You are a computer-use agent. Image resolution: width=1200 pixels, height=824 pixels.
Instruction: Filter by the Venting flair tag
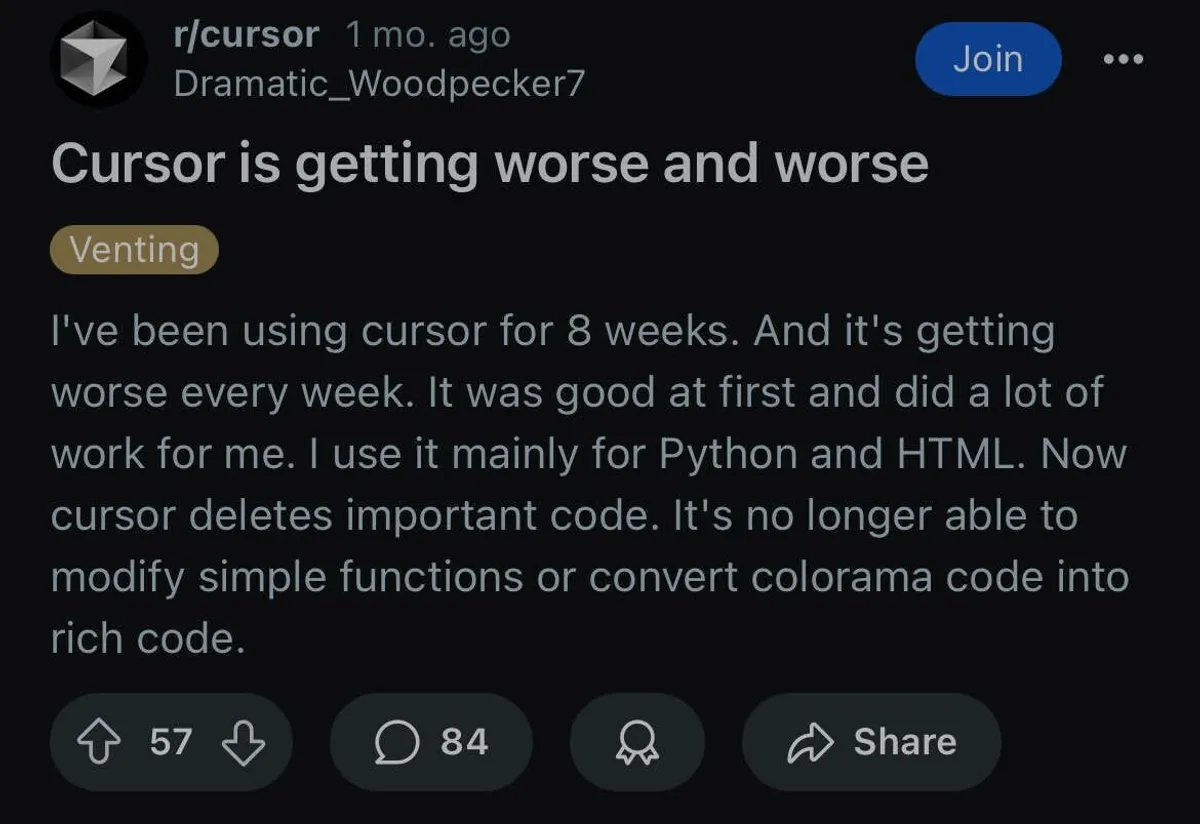tap(134, 248)
